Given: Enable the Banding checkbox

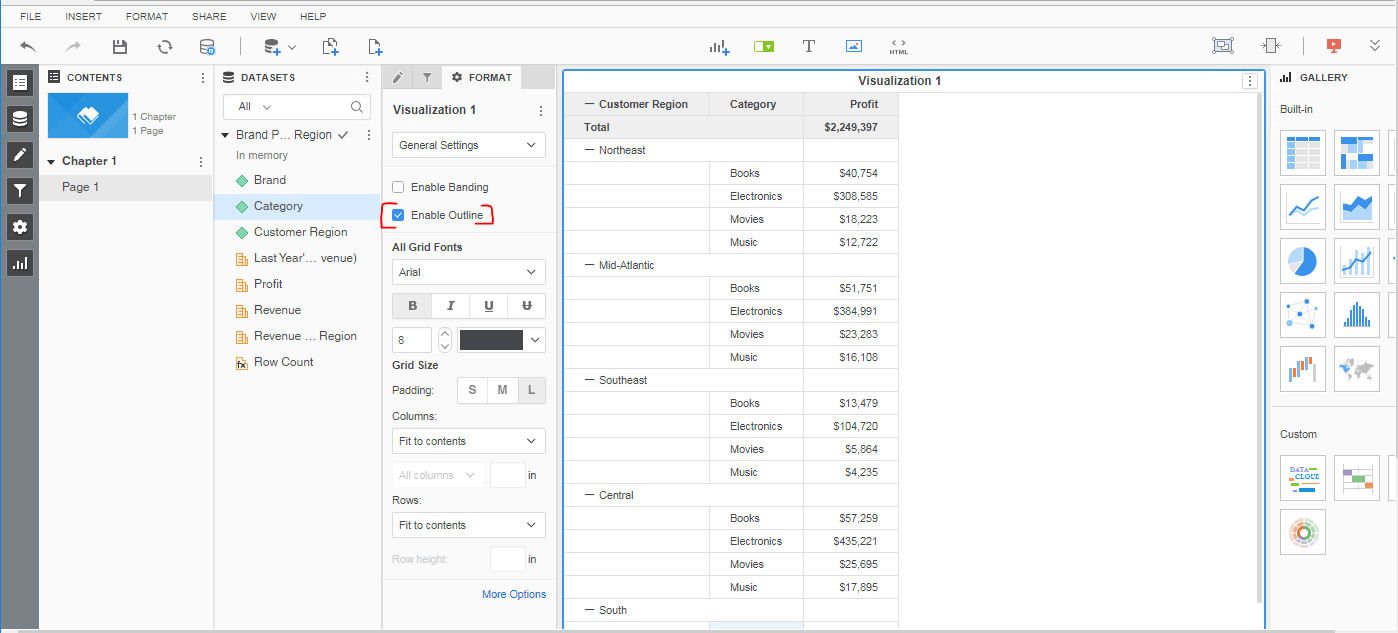Looking at the screenshot, I should click(x=397, y=187).
